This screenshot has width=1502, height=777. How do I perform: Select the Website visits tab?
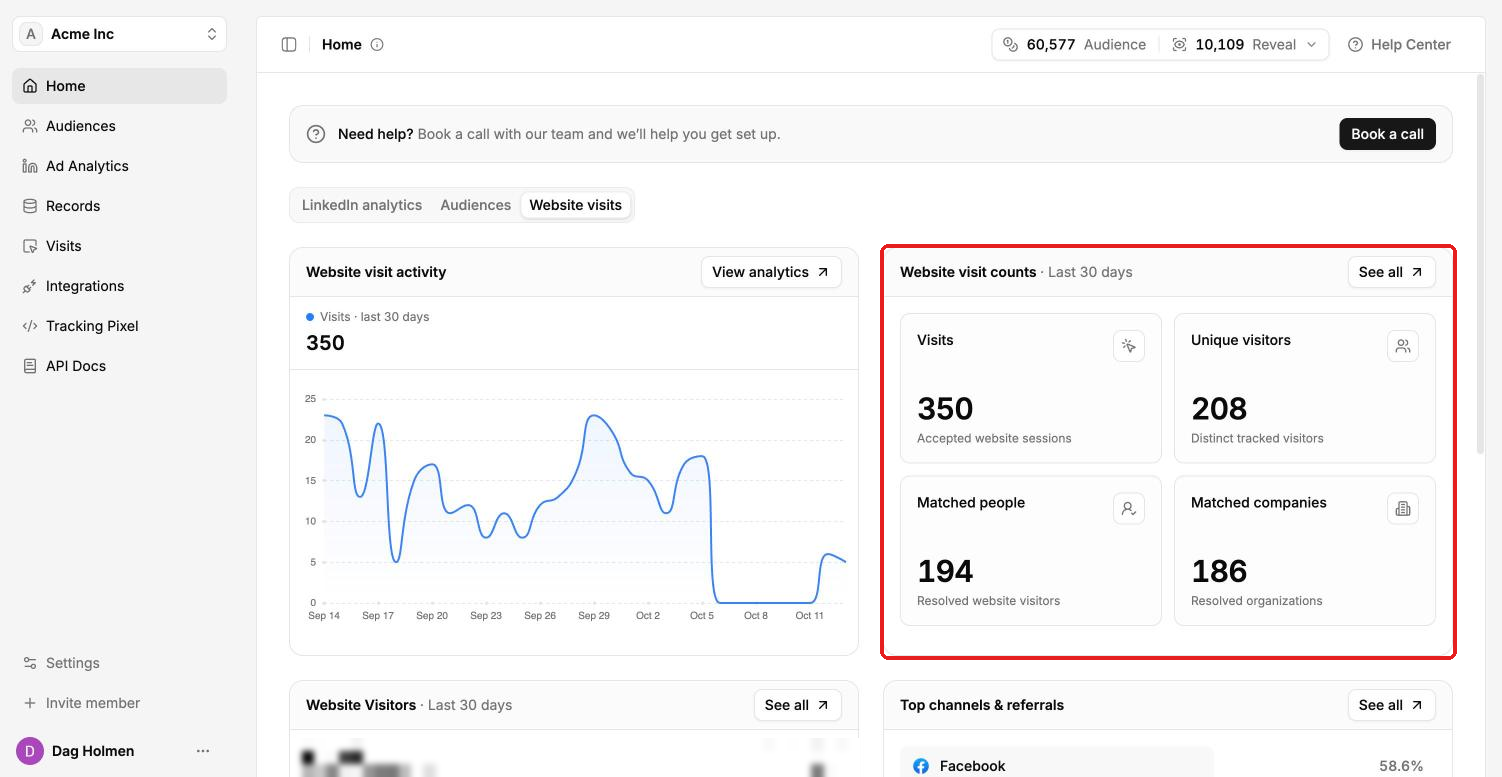[x=575, y=205]
